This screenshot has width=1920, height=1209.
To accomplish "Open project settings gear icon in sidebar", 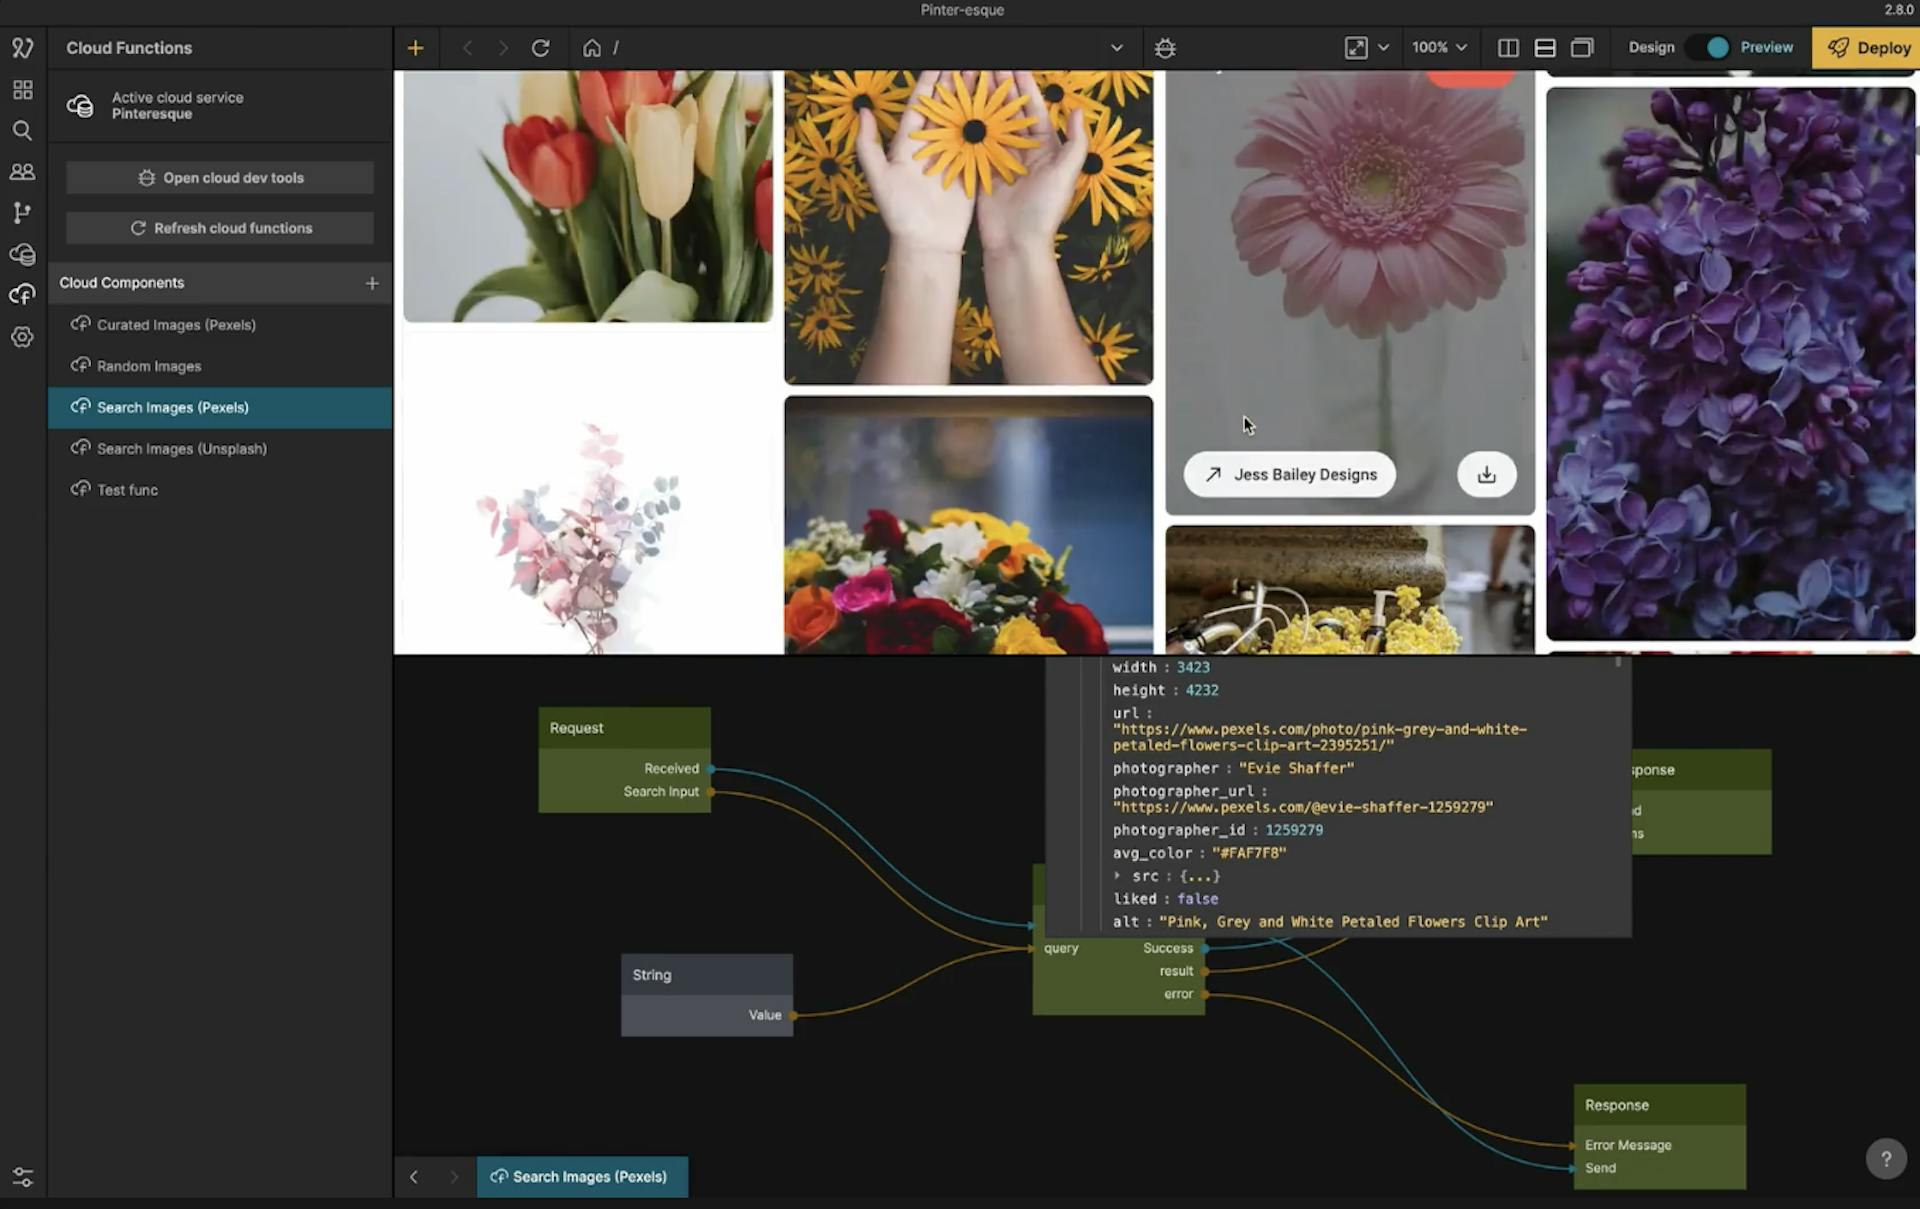I will [22, 337].
